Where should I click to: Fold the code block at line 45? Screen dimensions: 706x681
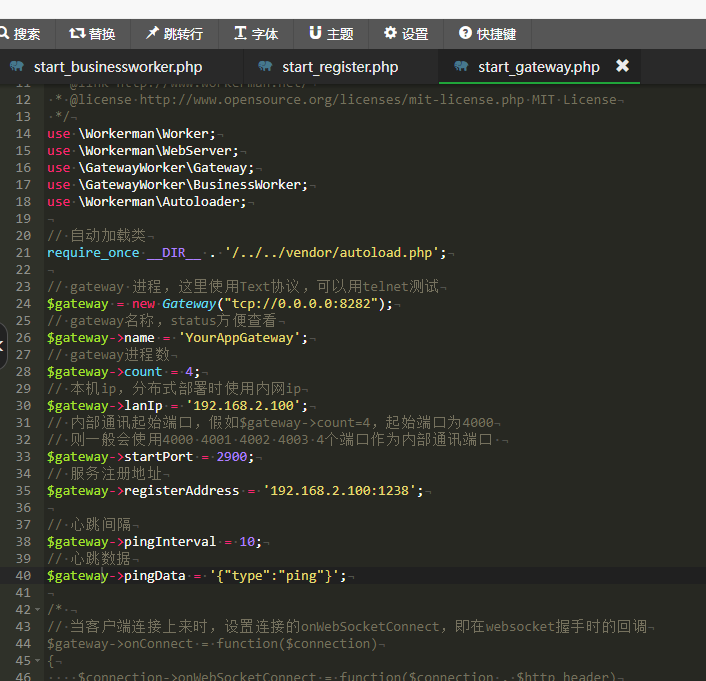click(x=38, y=660)
